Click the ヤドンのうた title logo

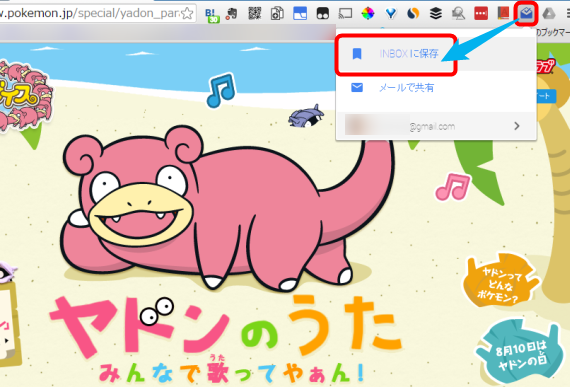(225, 327)
